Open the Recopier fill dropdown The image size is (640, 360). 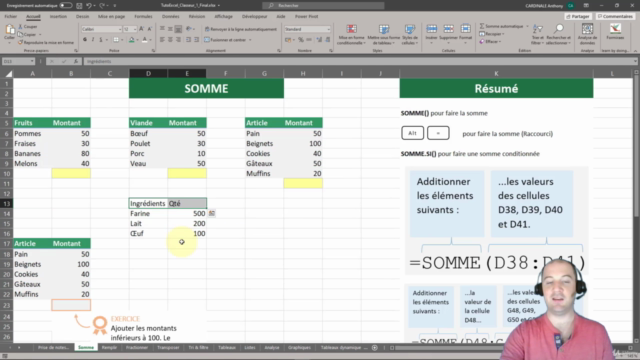tap(492, 34)
